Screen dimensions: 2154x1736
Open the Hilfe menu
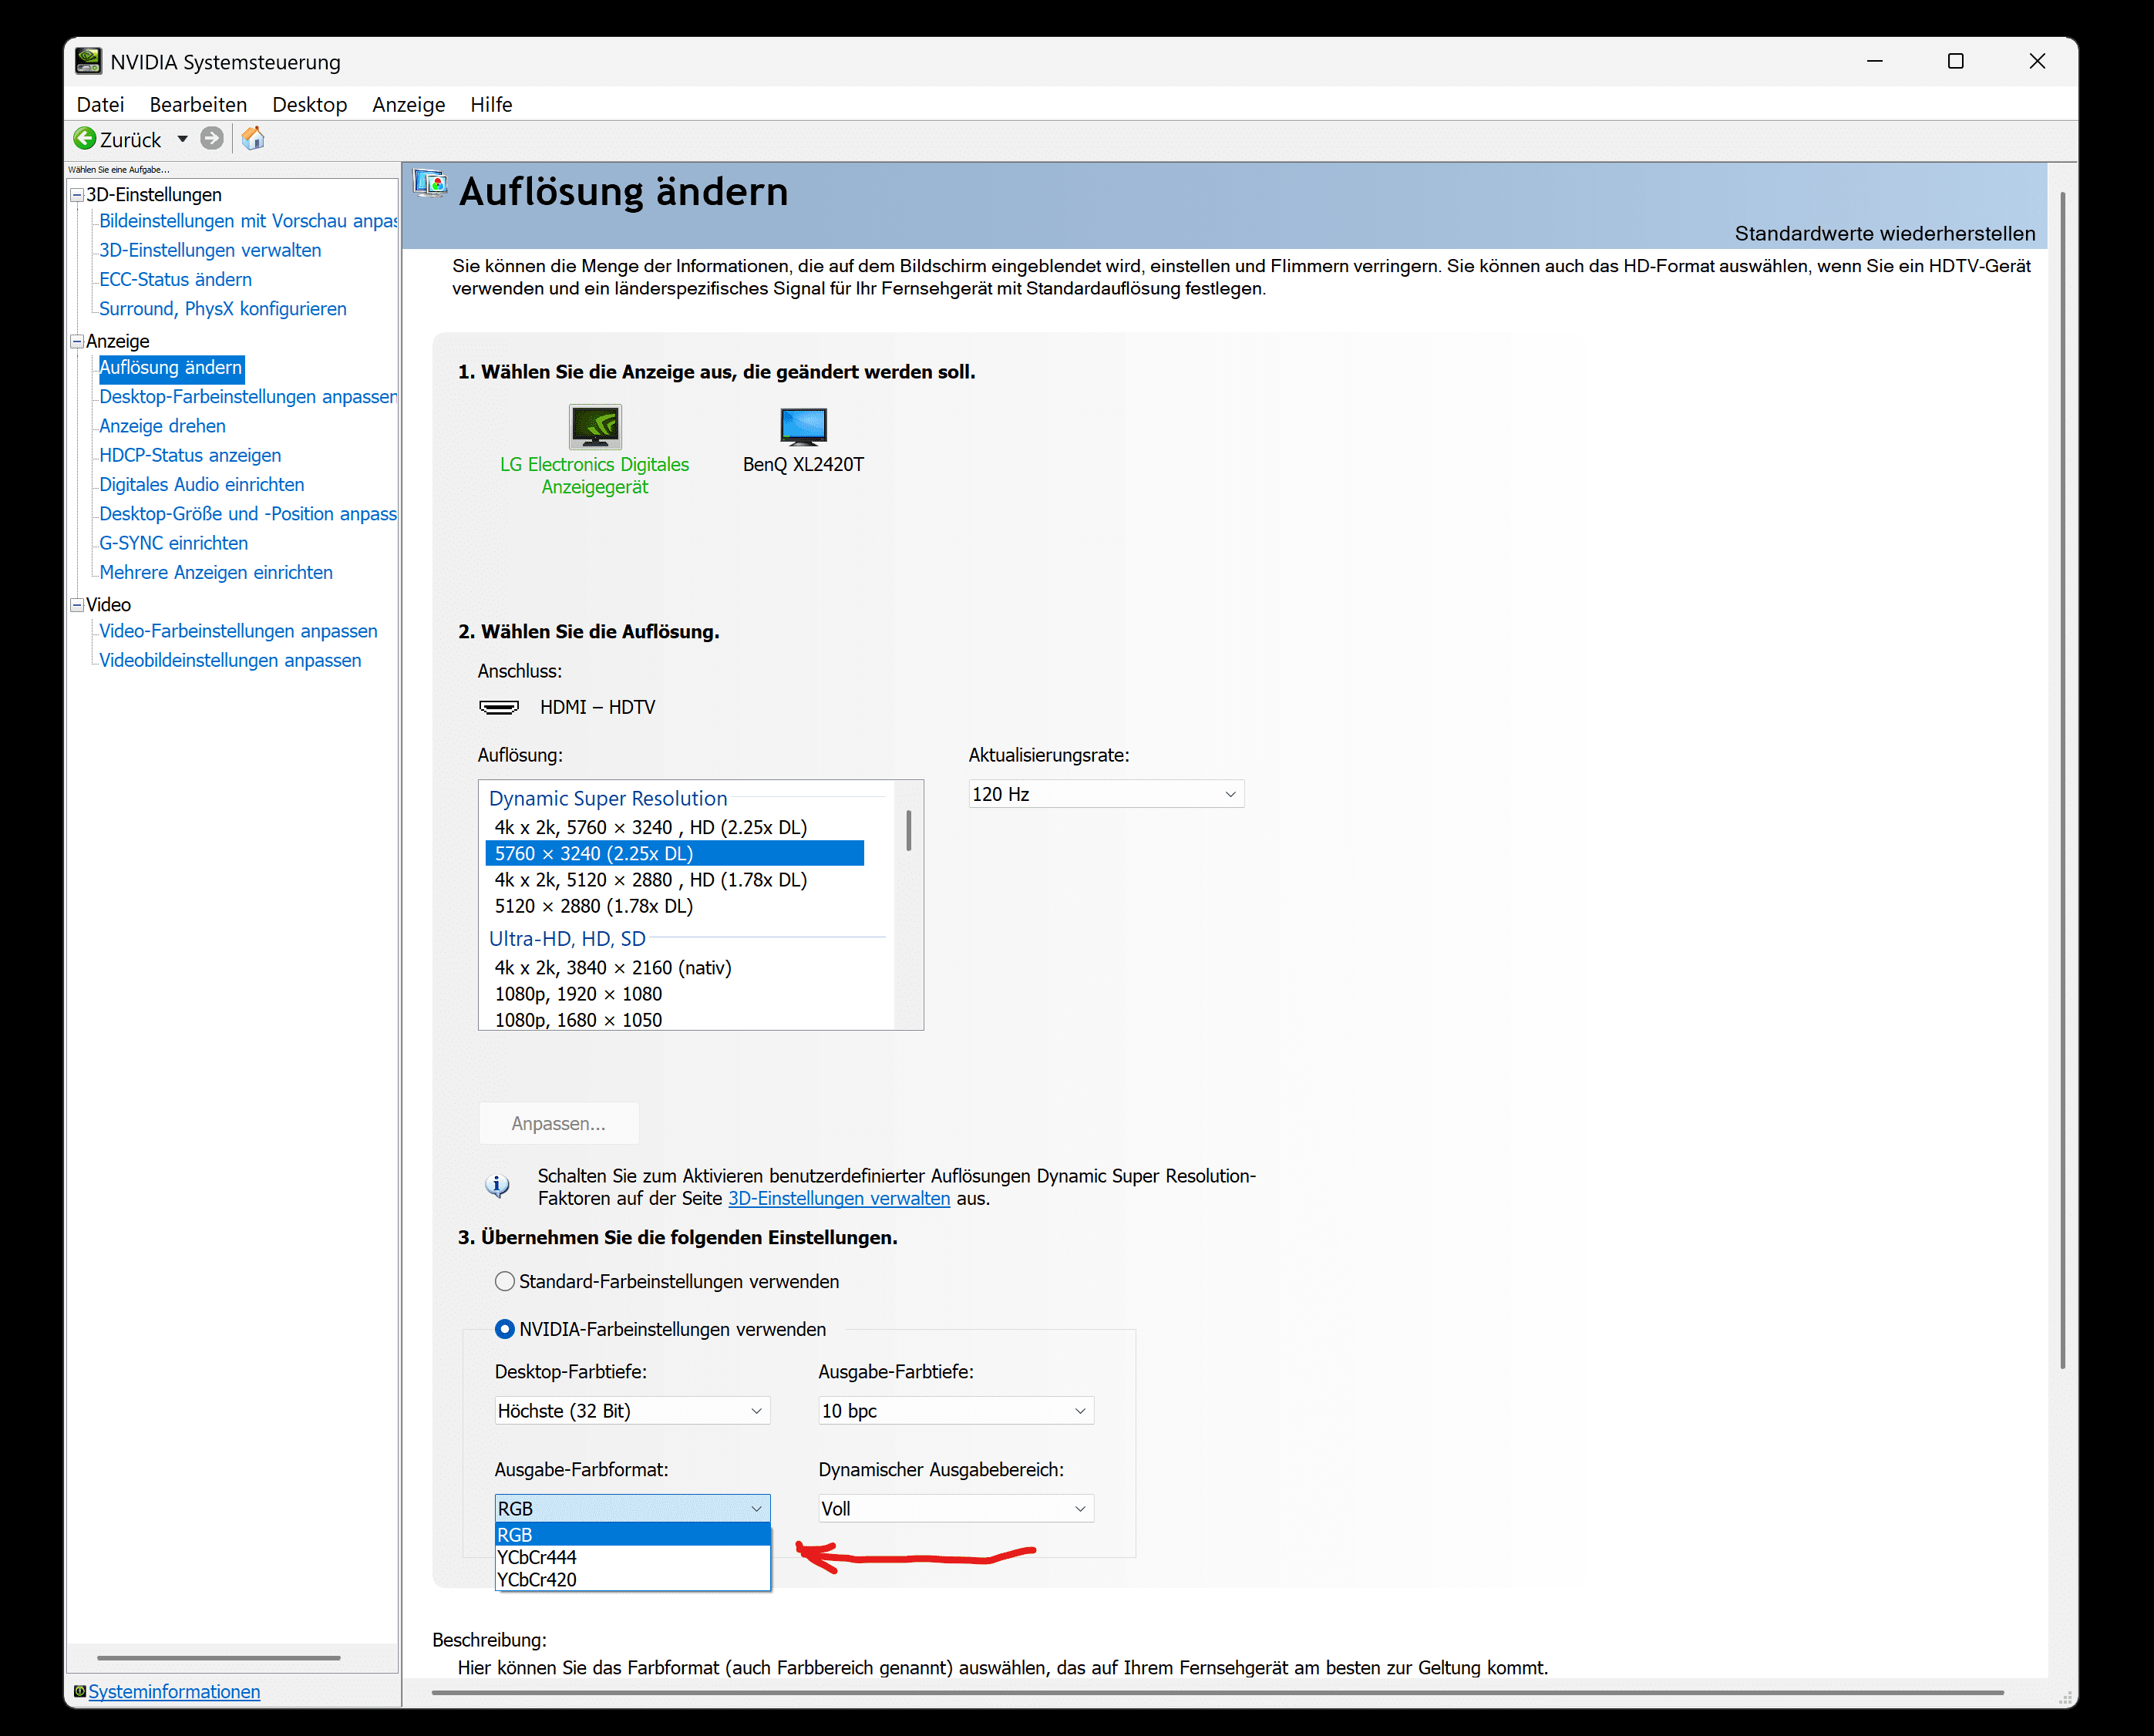click(x=491, y=105)
